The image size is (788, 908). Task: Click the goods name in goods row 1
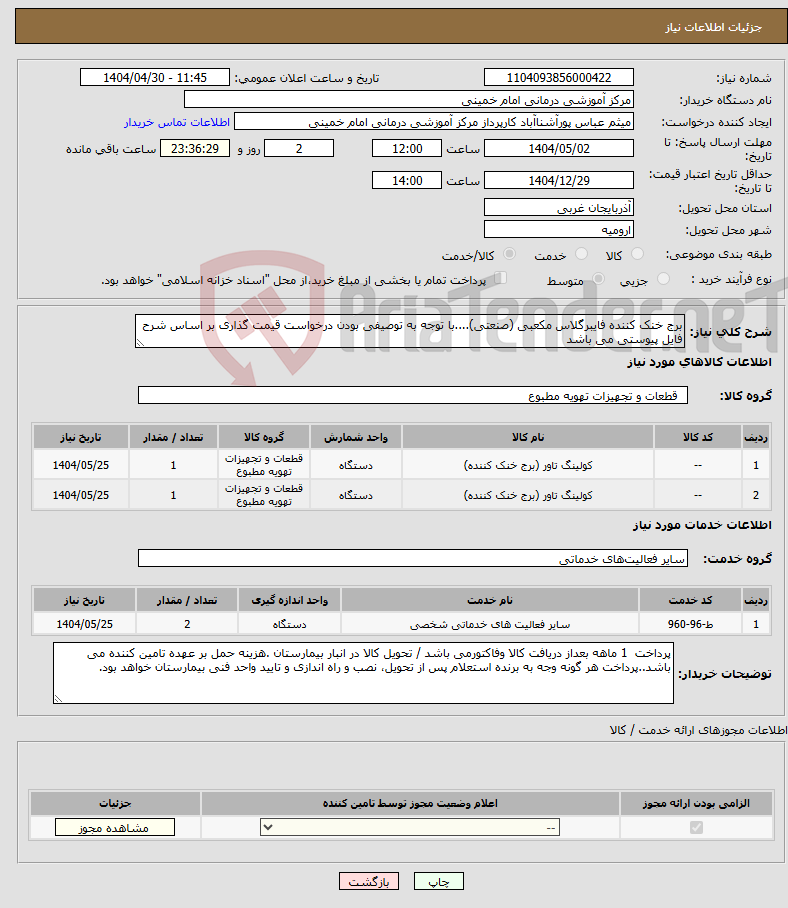[x=528, y=465]
